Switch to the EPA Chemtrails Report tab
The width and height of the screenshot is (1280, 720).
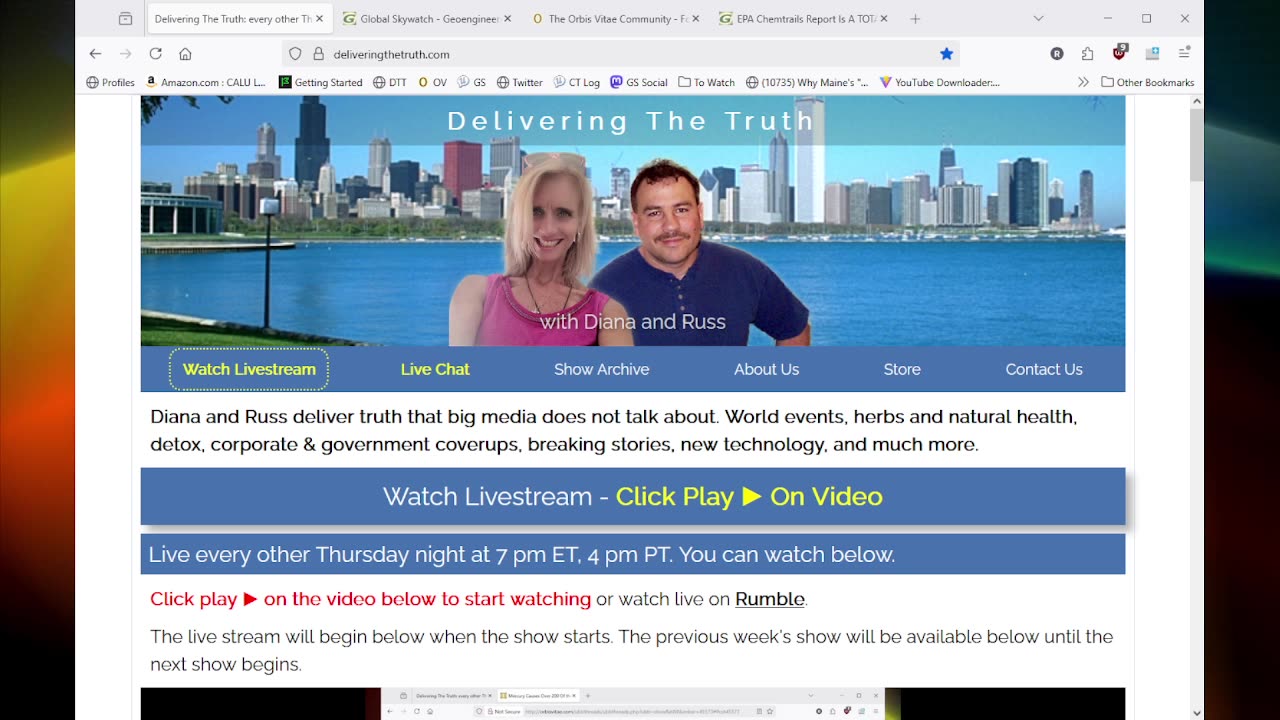click(x=804, y=18)
